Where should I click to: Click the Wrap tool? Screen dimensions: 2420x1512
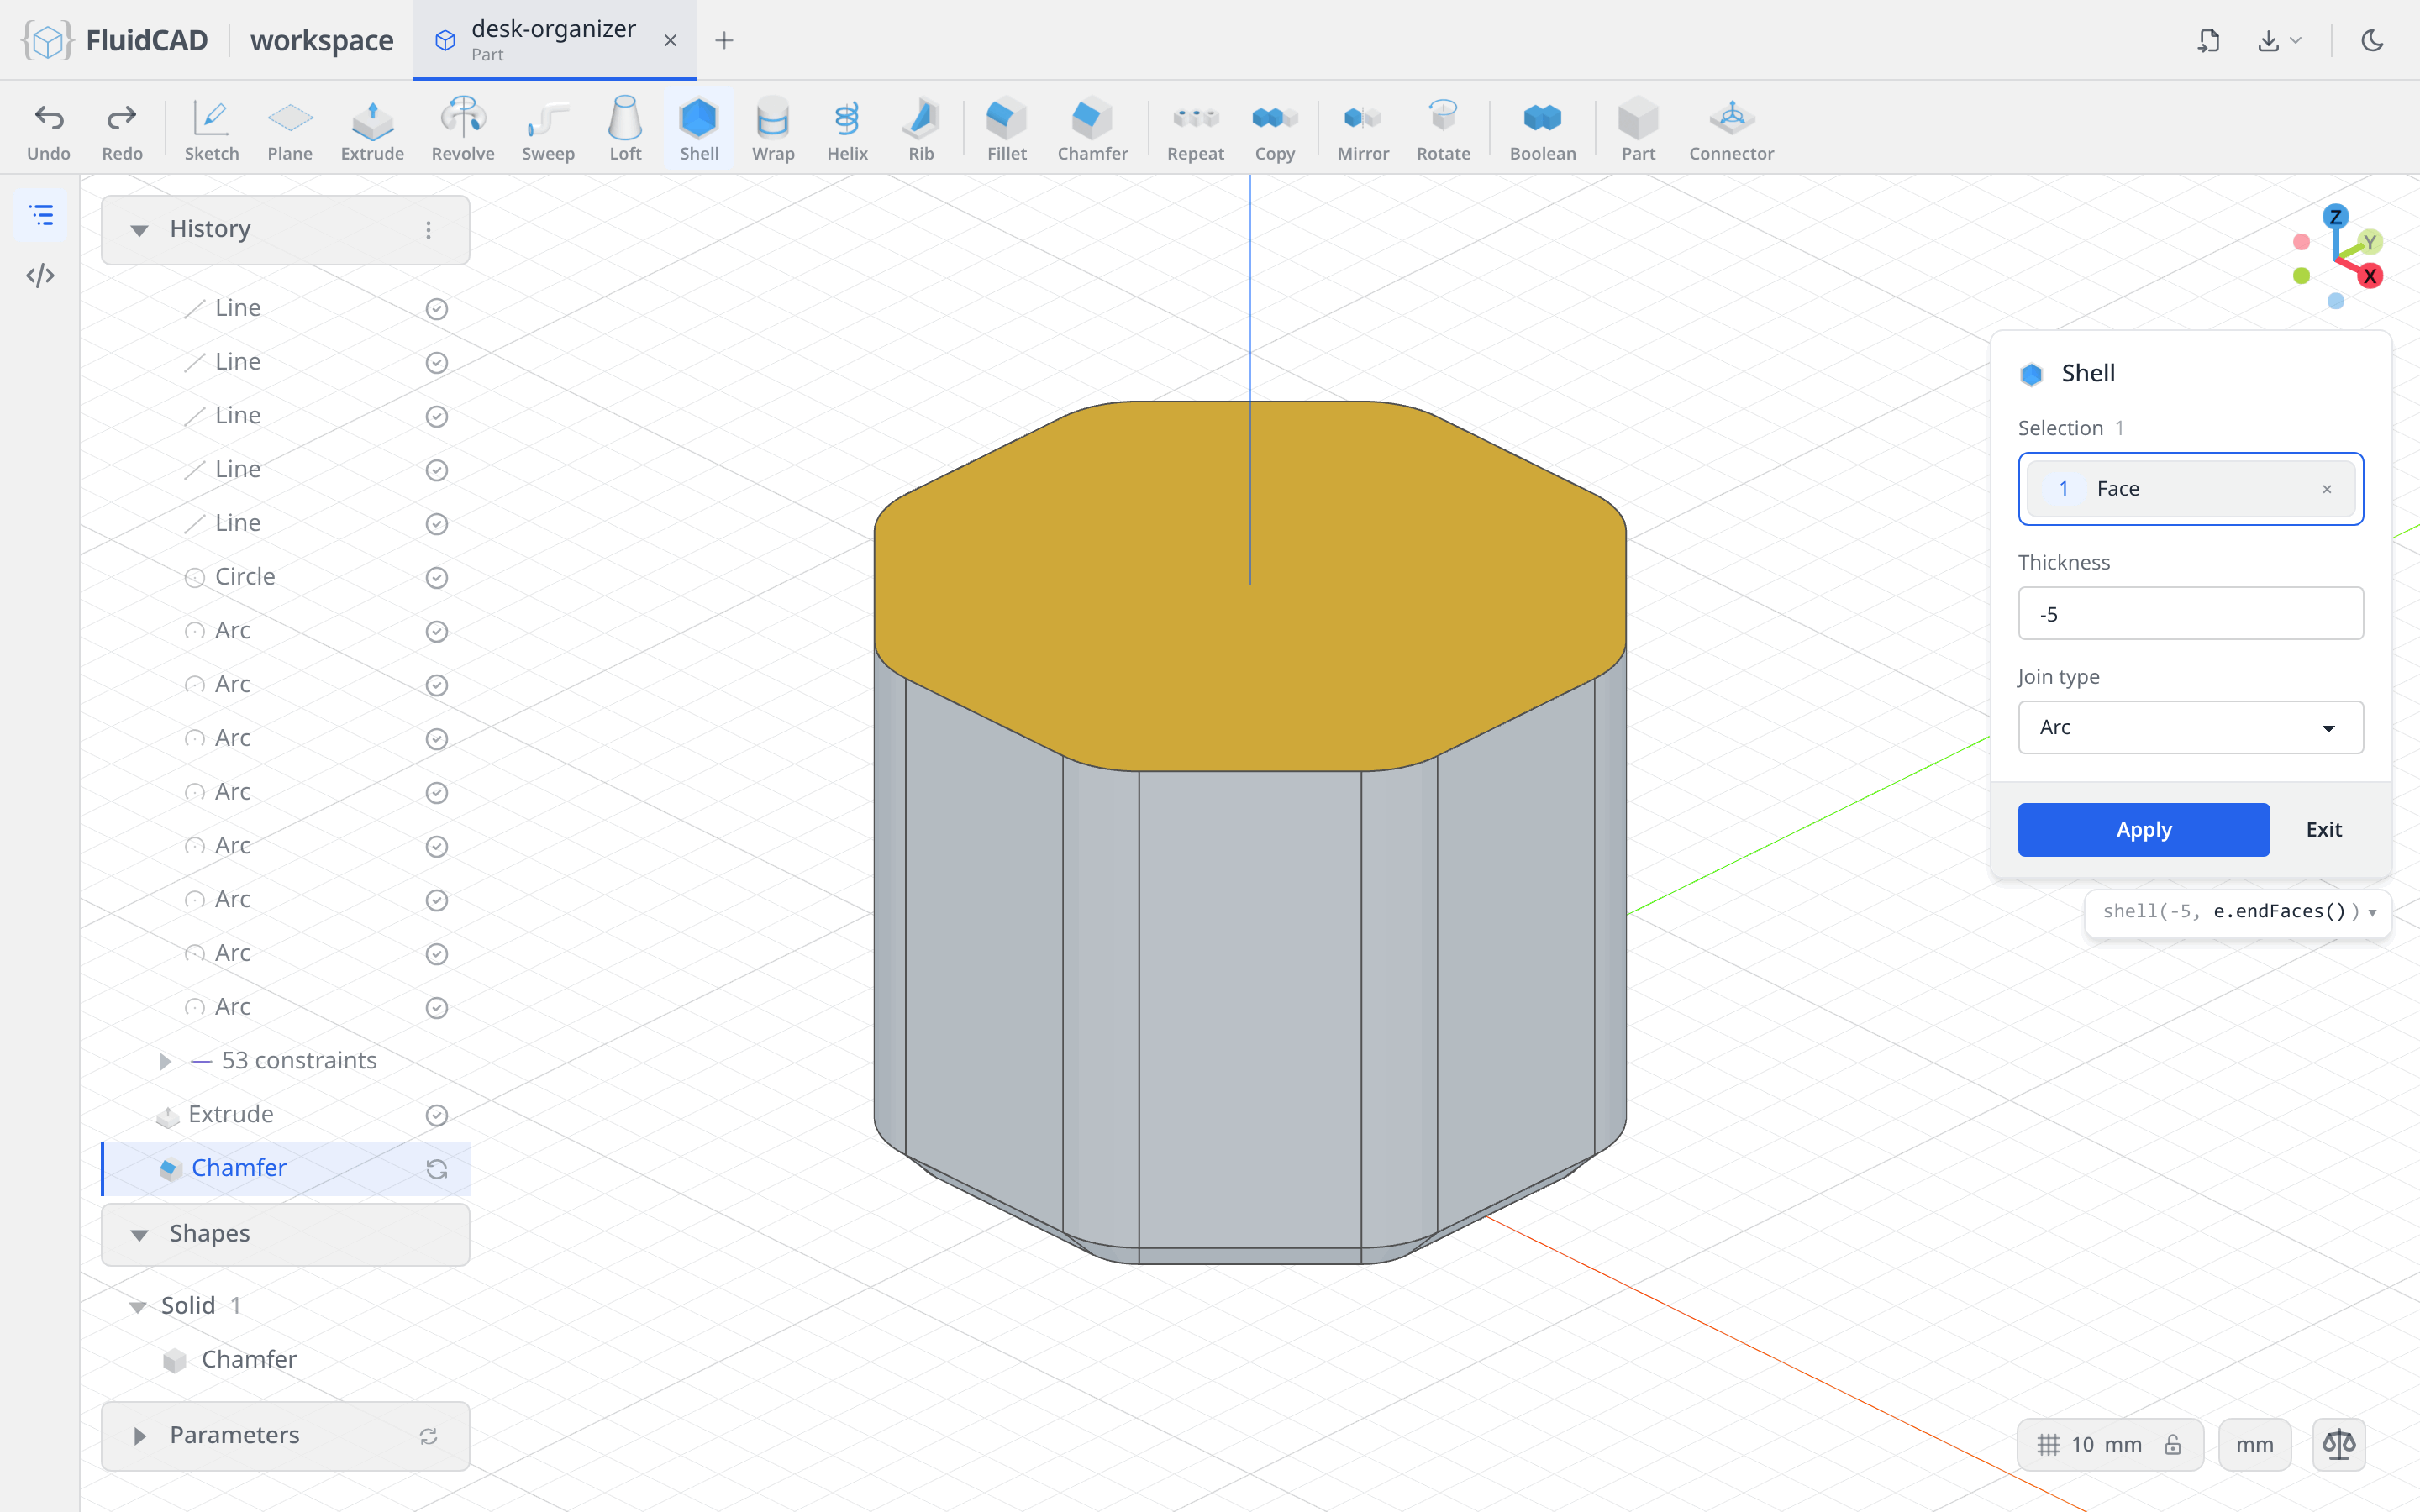pos(773,129)
